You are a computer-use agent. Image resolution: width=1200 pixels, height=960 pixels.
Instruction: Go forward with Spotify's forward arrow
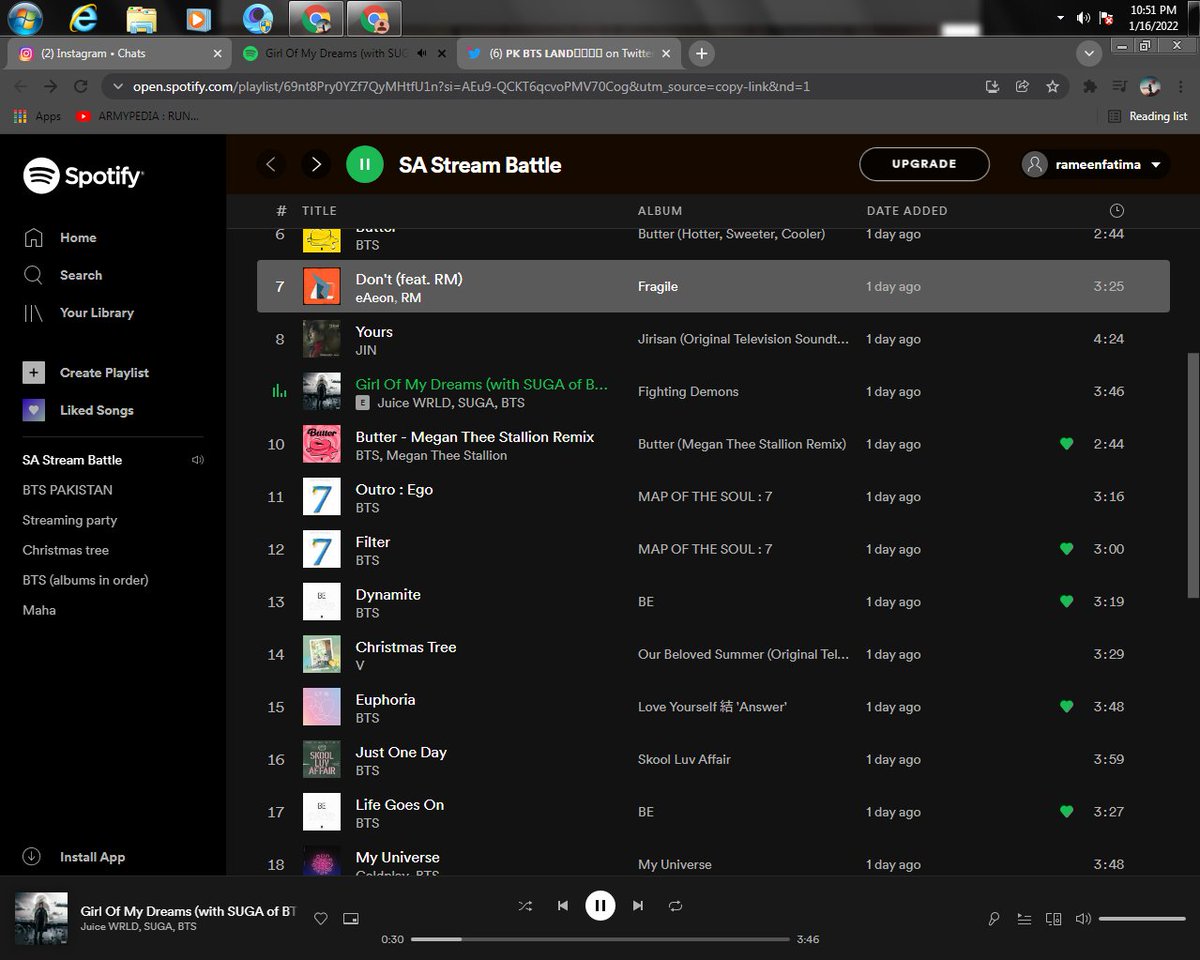(316, 164)
